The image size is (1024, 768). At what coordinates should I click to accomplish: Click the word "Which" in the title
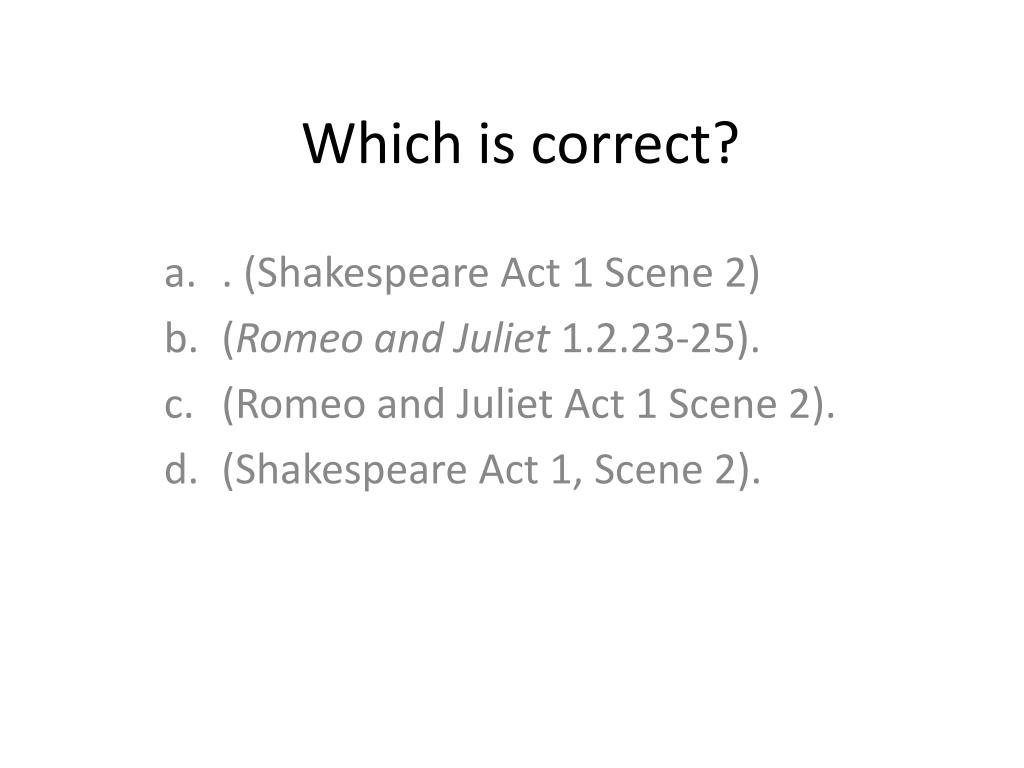[x=382, y=142]
